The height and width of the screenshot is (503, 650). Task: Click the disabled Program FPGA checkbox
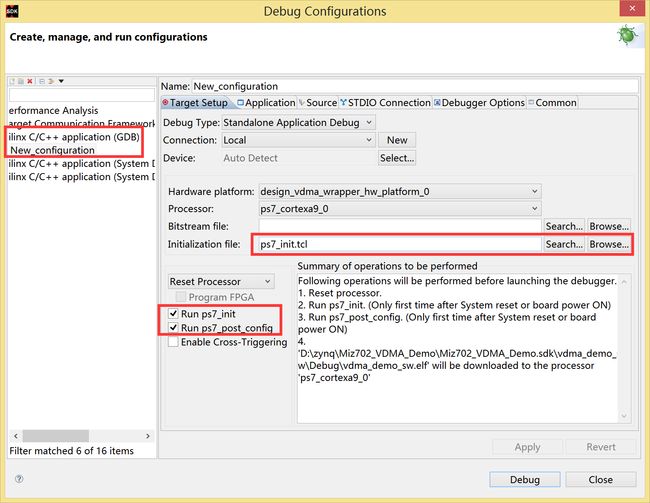tap(181, 297)
